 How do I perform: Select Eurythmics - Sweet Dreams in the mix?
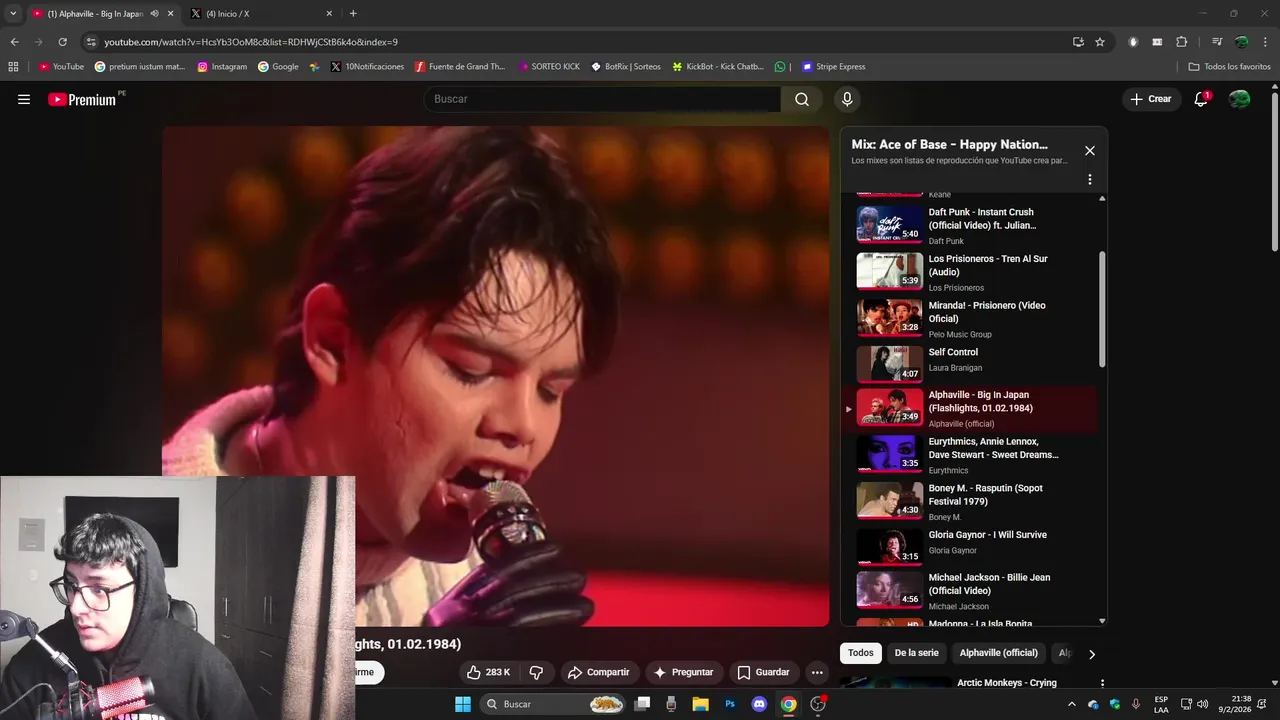click(969, 455)
